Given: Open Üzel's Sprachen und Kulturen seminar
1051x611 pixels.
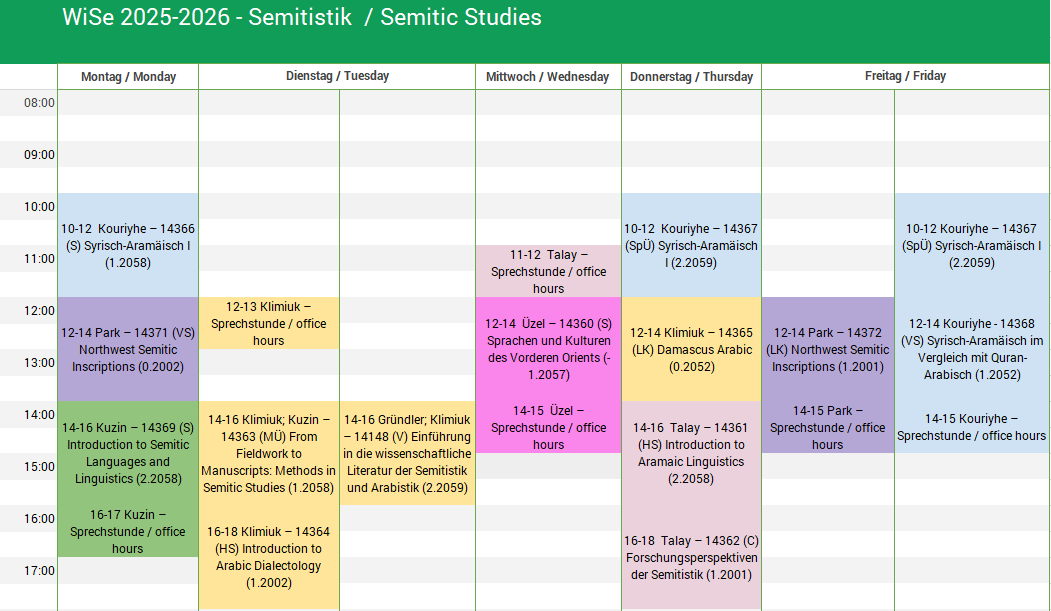Looking at the screenshot, I should (548, 349).
